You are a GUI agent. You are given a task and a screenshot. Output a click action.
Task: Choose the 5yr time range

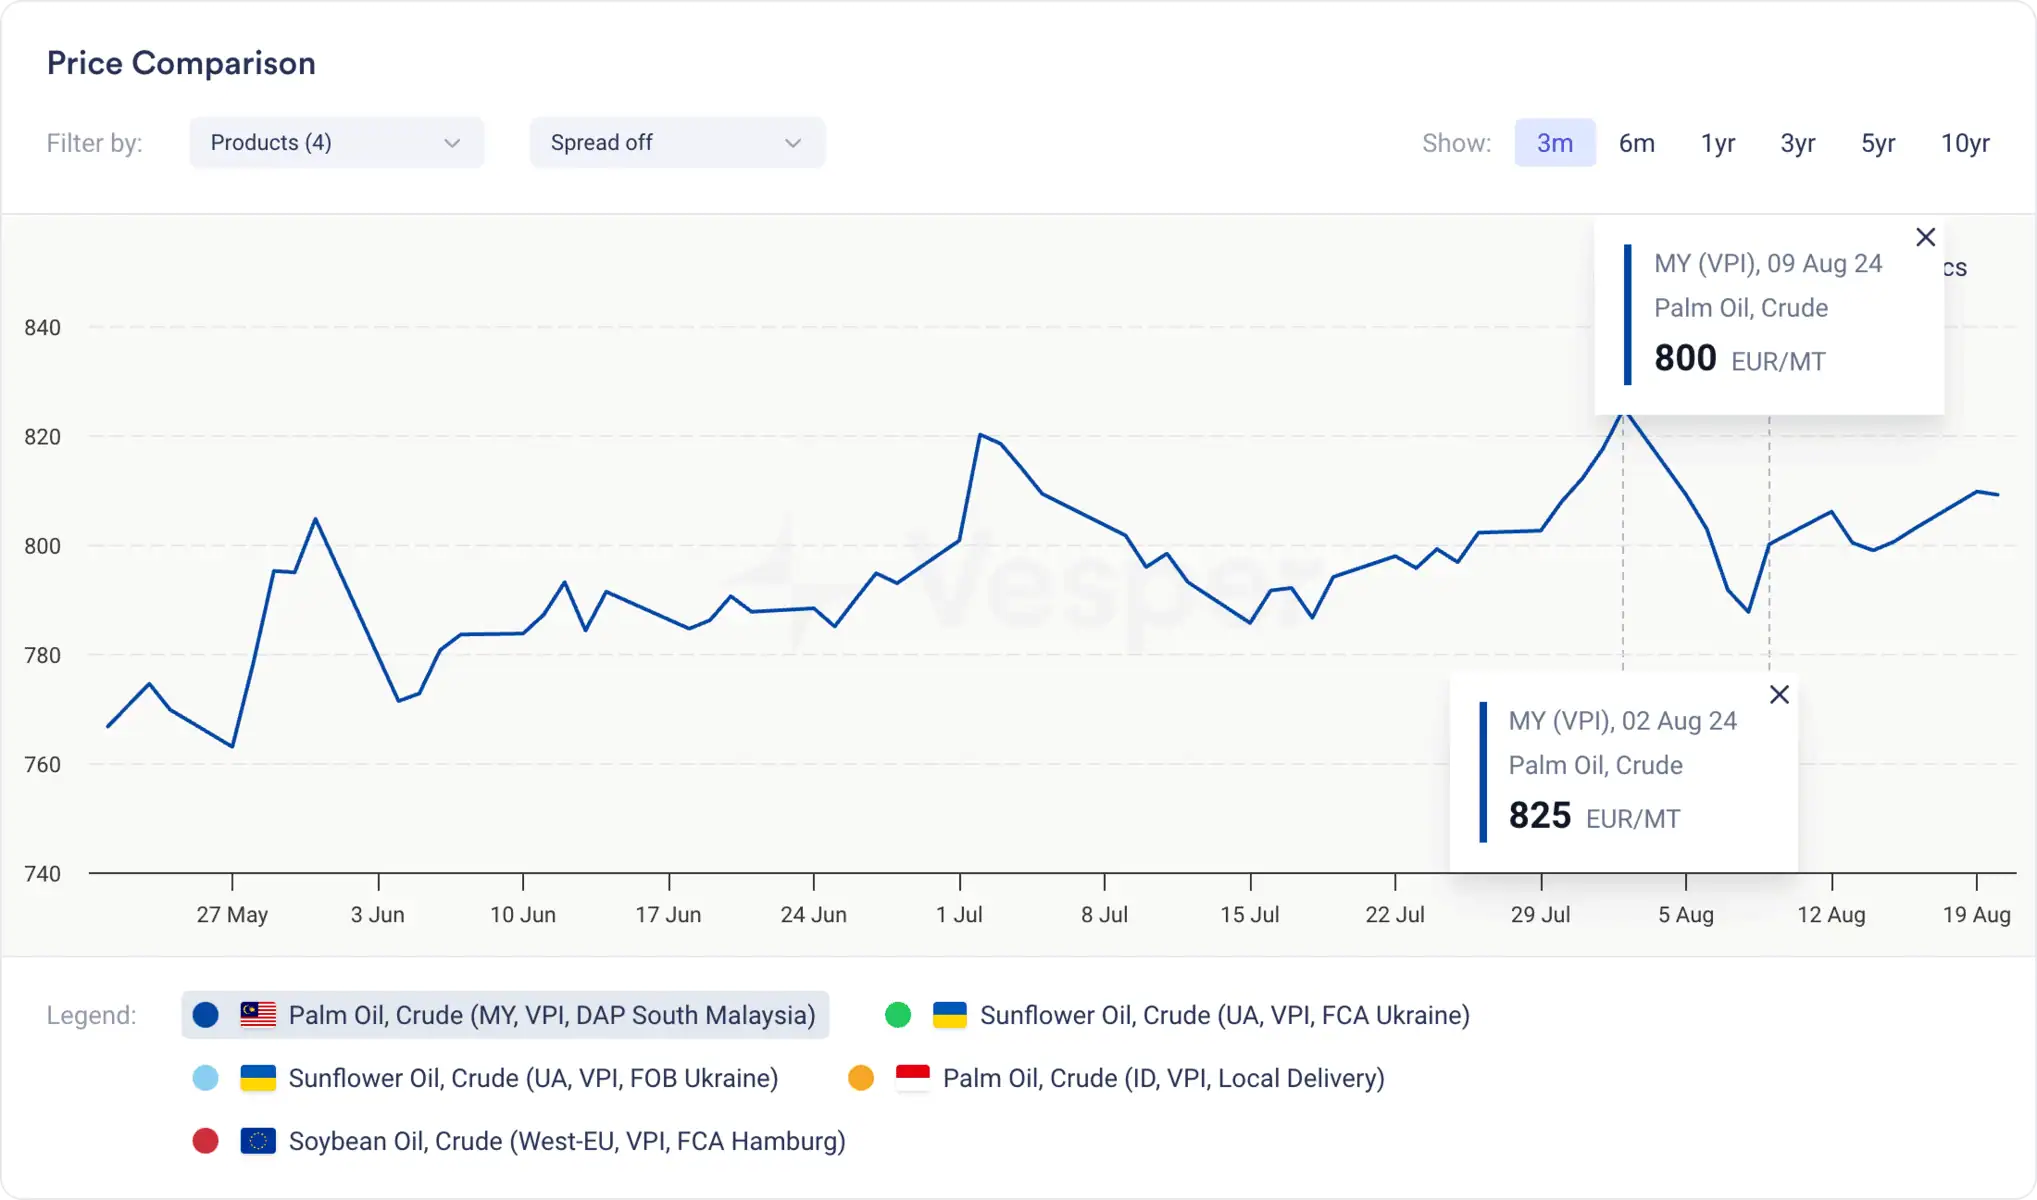click(1878, 143)
